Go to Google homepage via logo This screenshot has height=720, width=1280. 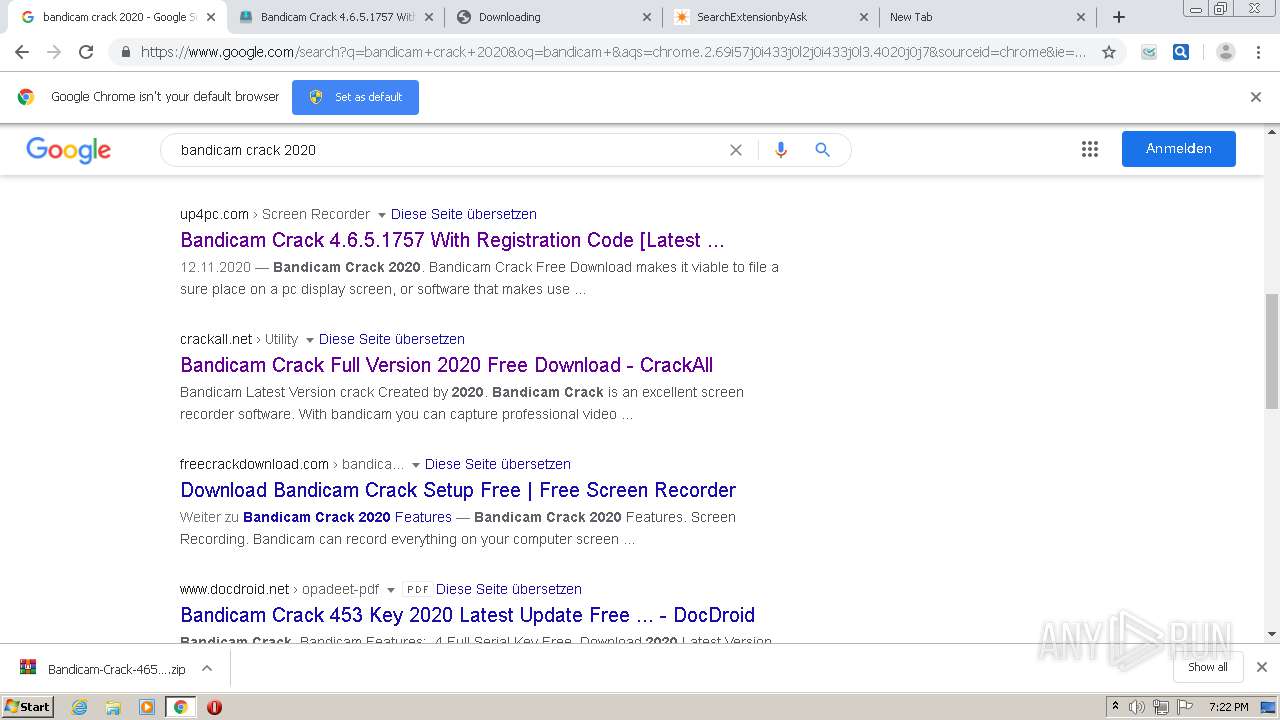(68, 150)
